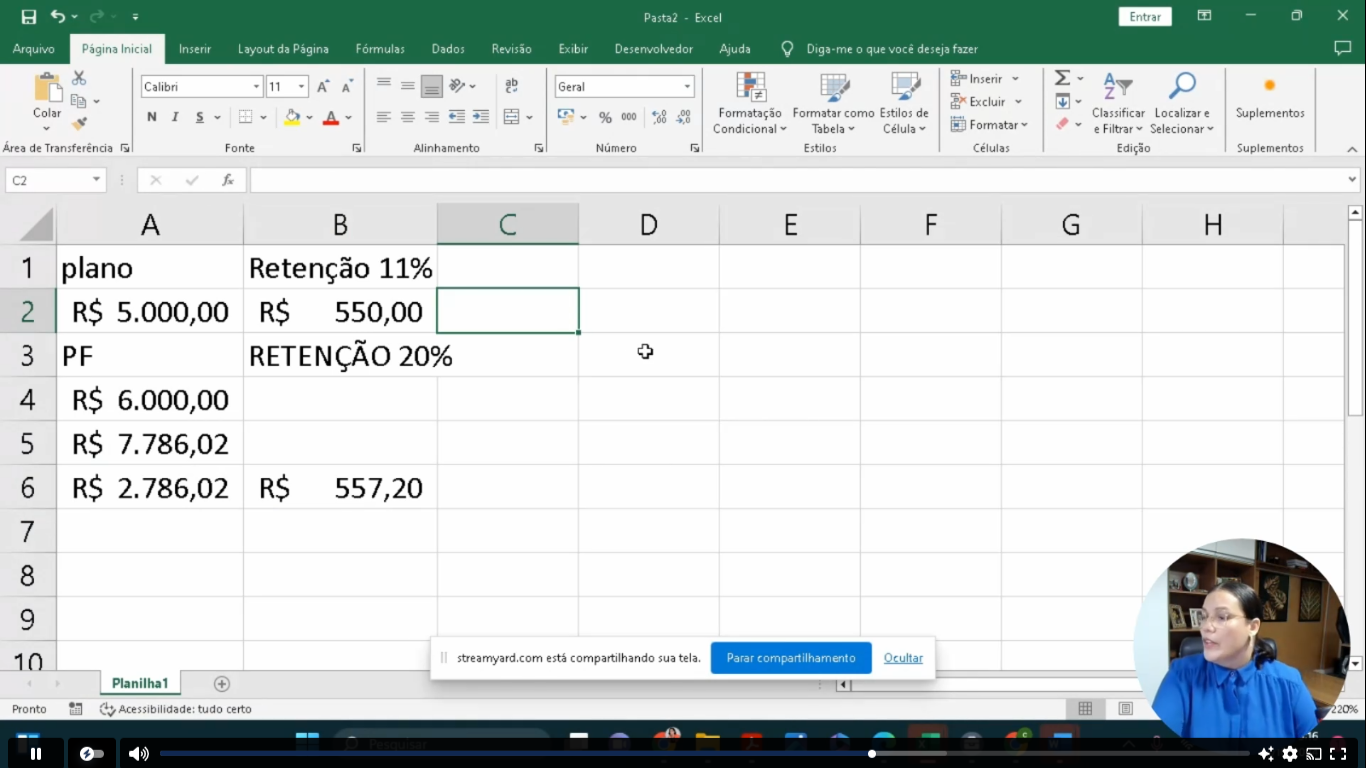
Task: Open the font size 11 dropdown
Action: [301, 87]
